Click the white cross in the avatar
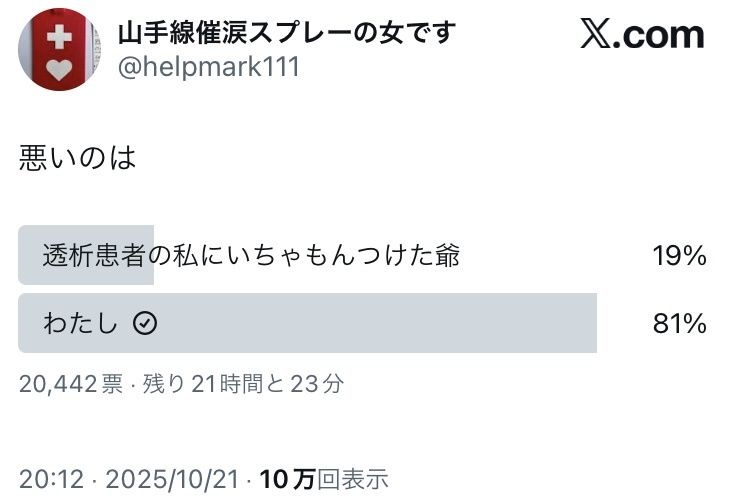The height and width of the screenshot is (498, 750). (60, 37)
